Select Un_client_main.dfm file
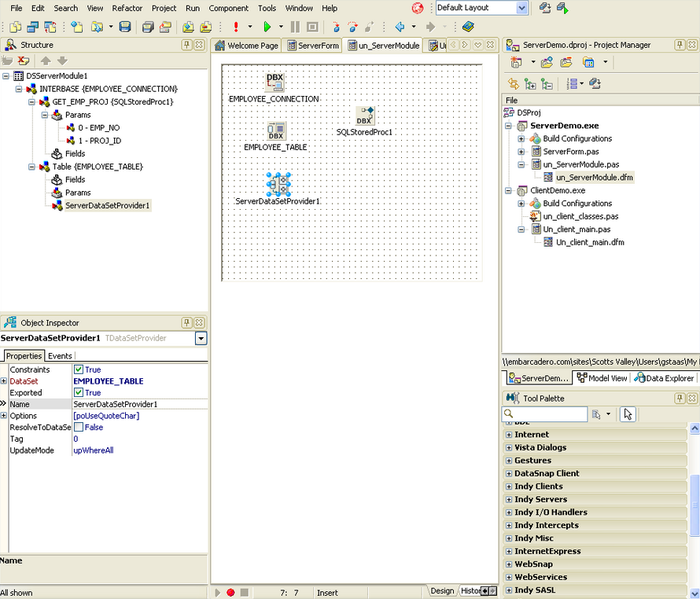Image resolution: width=700 pixels, height=599 pixels. click(590, 242)
